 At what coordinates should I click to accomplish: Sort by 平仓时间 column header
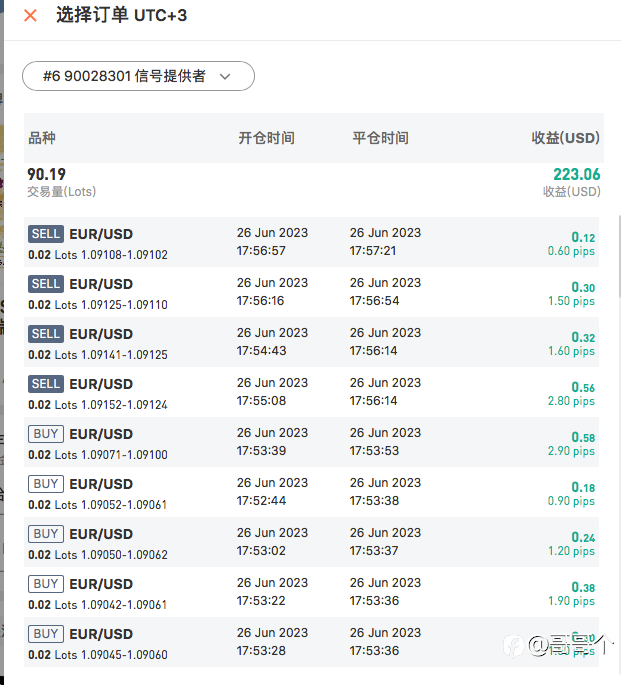point(380,138)
